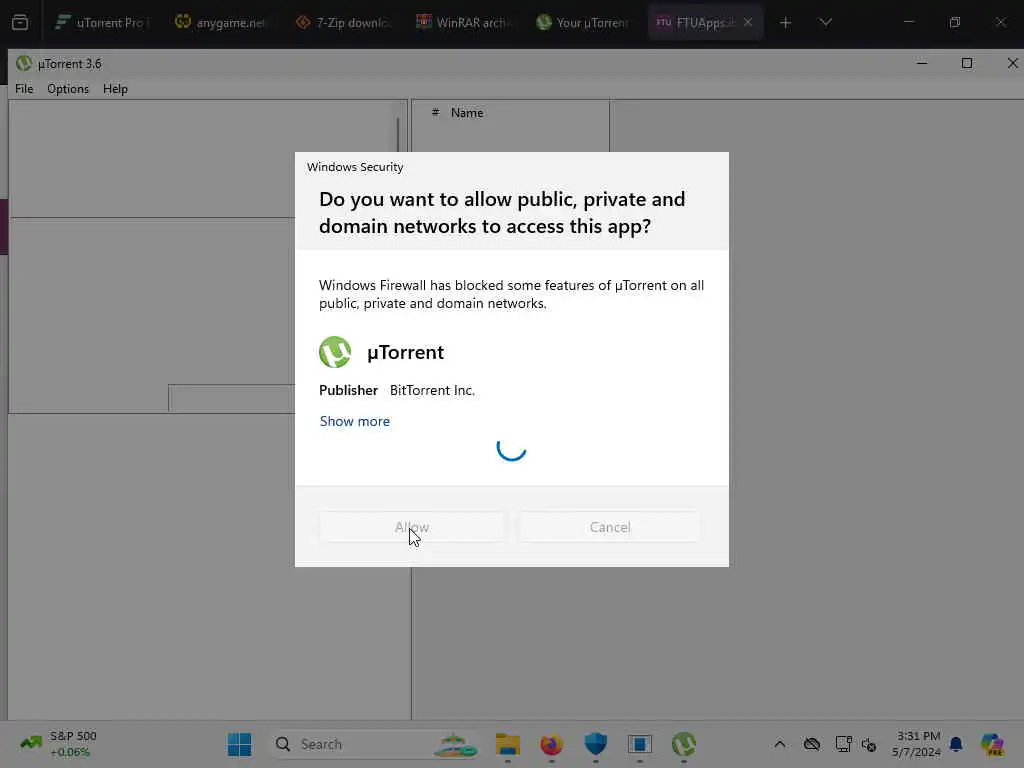Switch to Your µTorrent browser tab
The height and width of the screenshot is (768, 1024).
point(583,22)
